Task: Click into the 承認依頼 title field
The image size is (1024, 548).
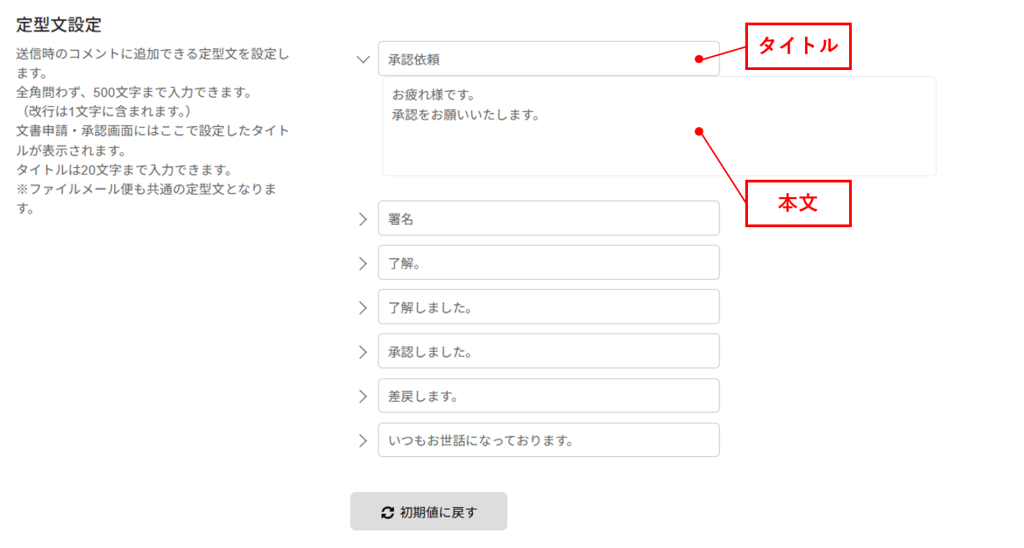Action: click(x=549, y=59)
